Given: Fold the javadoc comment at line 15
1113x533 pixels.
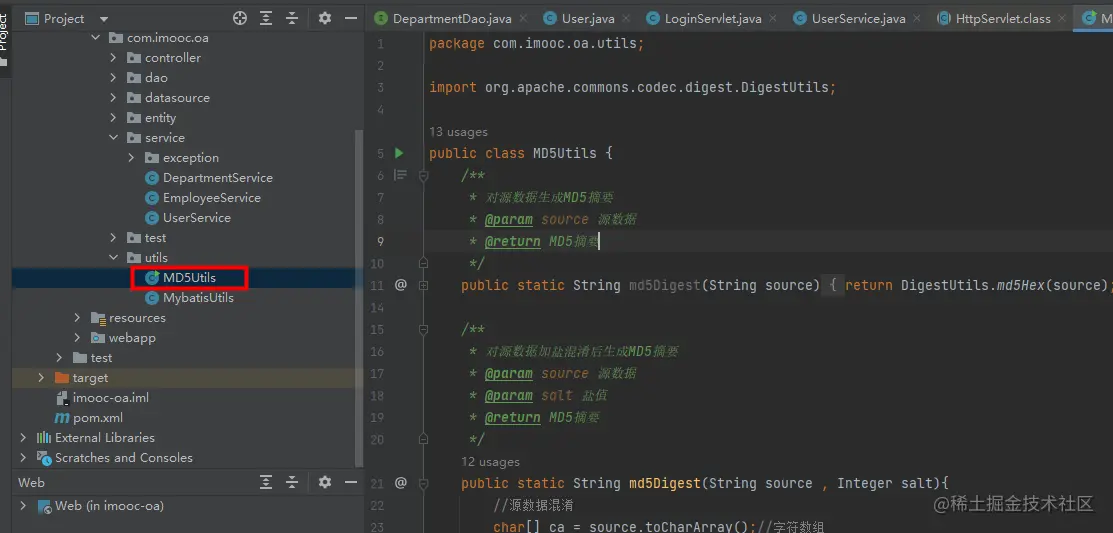Looking at the screenshot, I should [x=423, y=329].
